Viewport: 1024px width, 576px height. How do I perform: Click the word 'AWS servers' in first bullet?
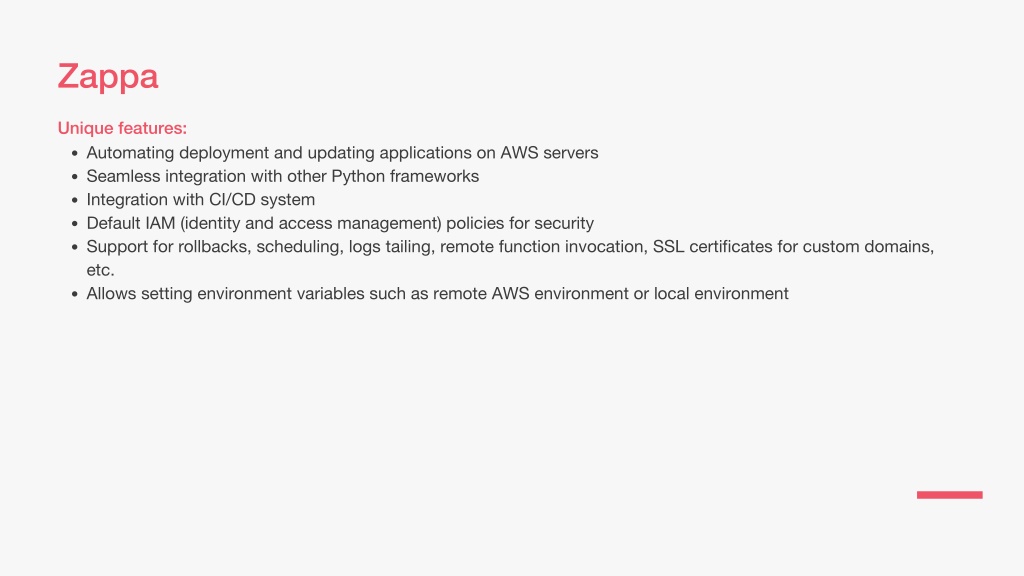click(549, 153)
